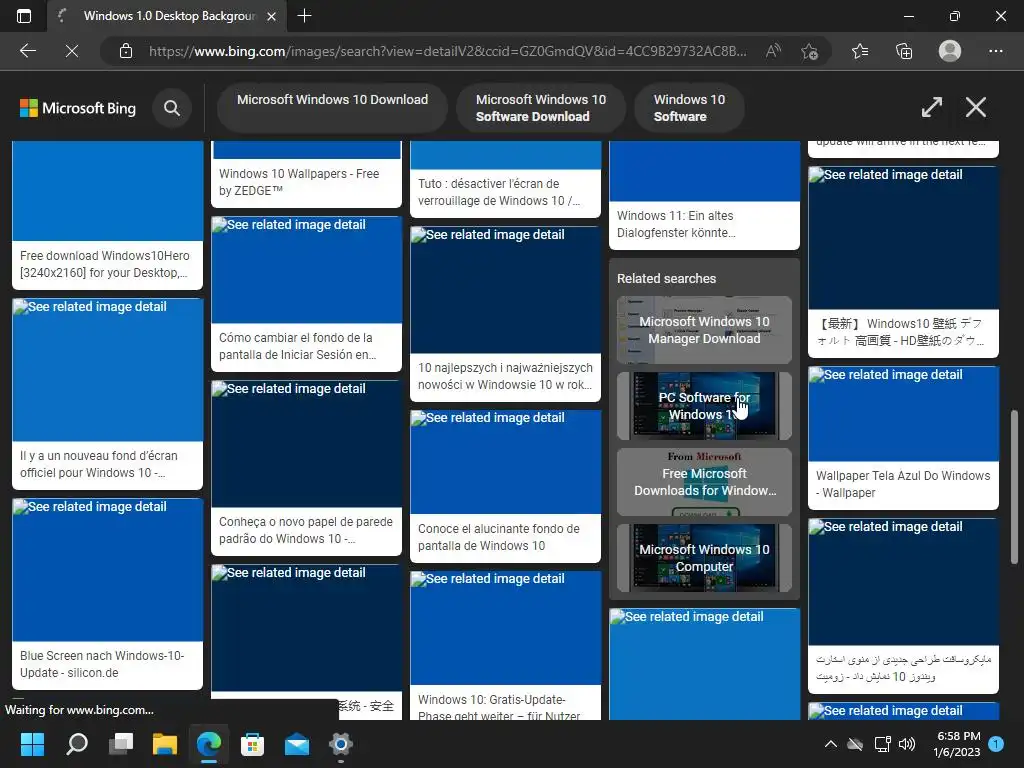Open taskbar Search

(76, 743)
